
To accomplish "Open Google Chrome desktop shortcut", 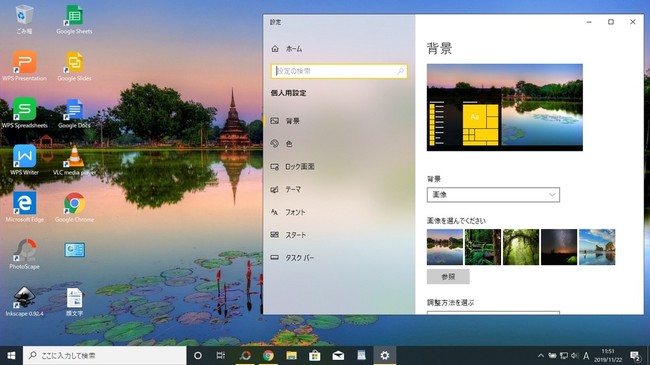I will (75, 207).
